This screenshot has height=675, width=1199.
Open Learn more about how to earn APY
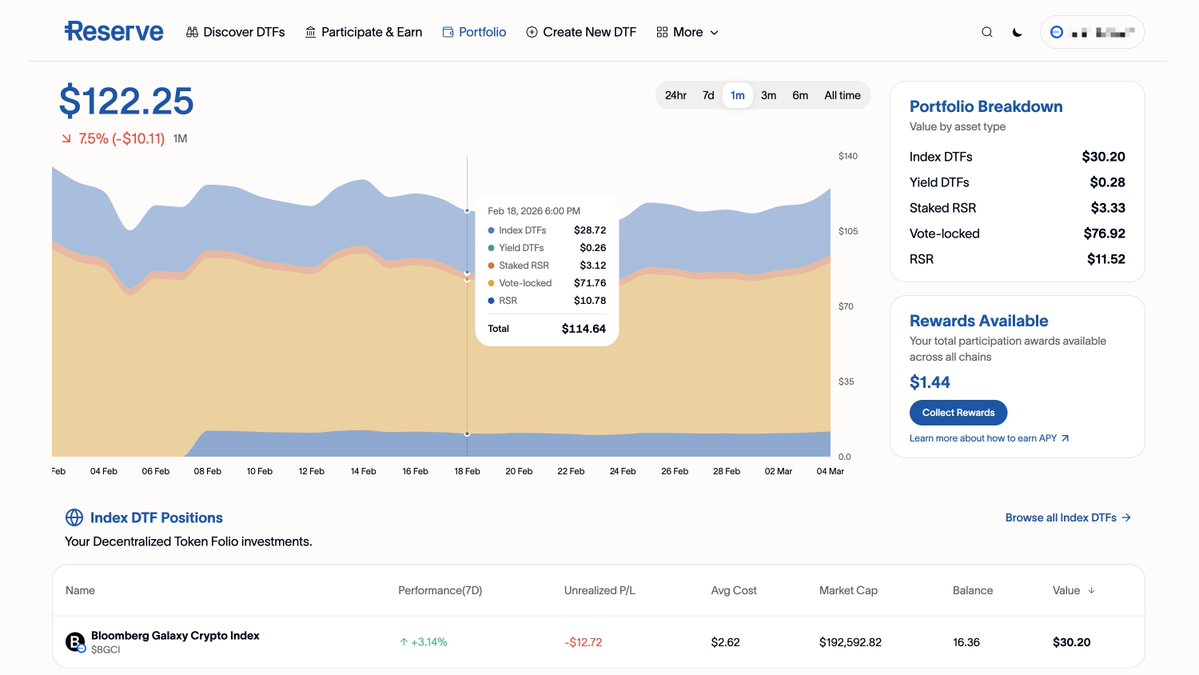(x=989, y=438)
